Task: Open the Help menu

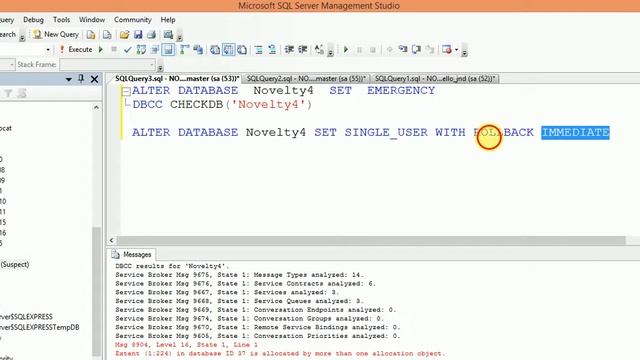Action: pos(168,20)
